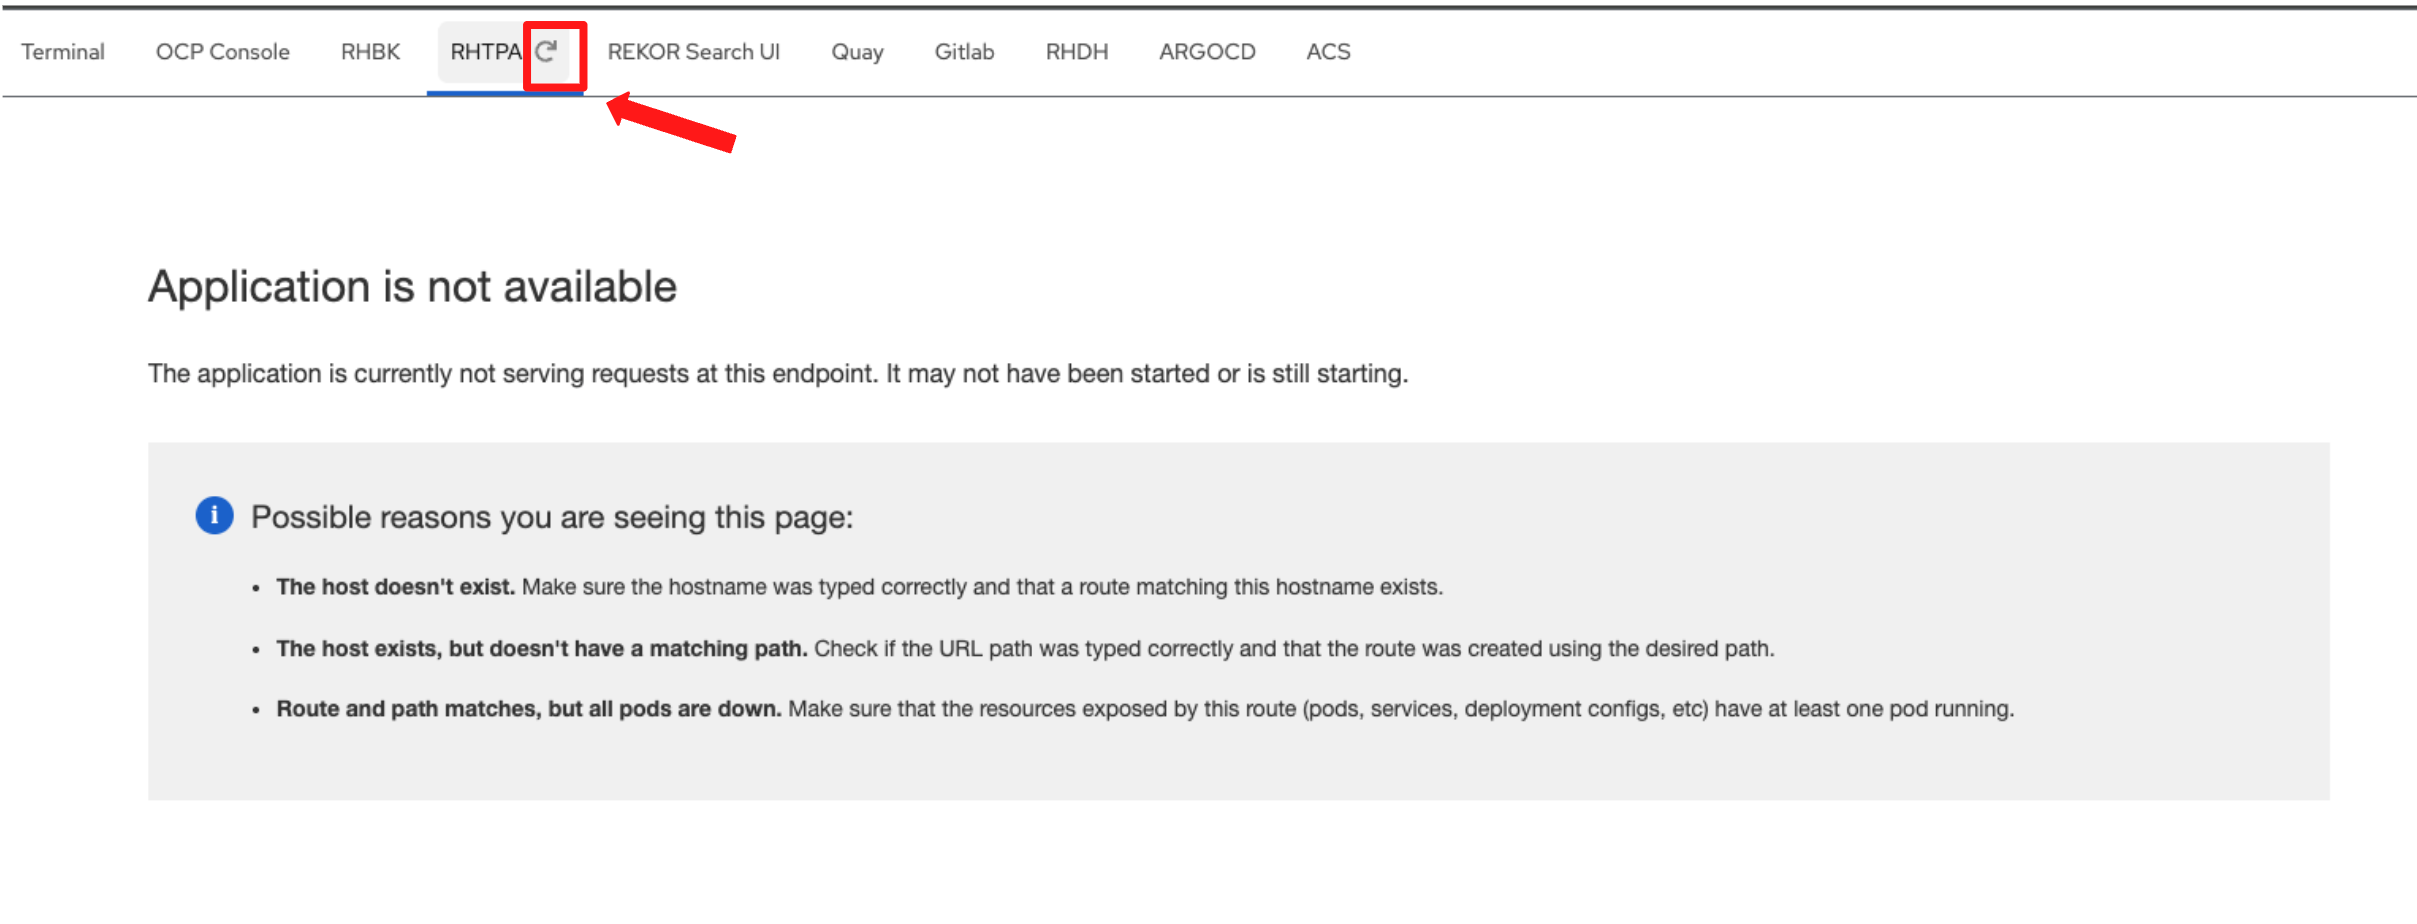This screenshot has width=2417, height=924.
Task: Select the RHBK tab
Action: 370,52
